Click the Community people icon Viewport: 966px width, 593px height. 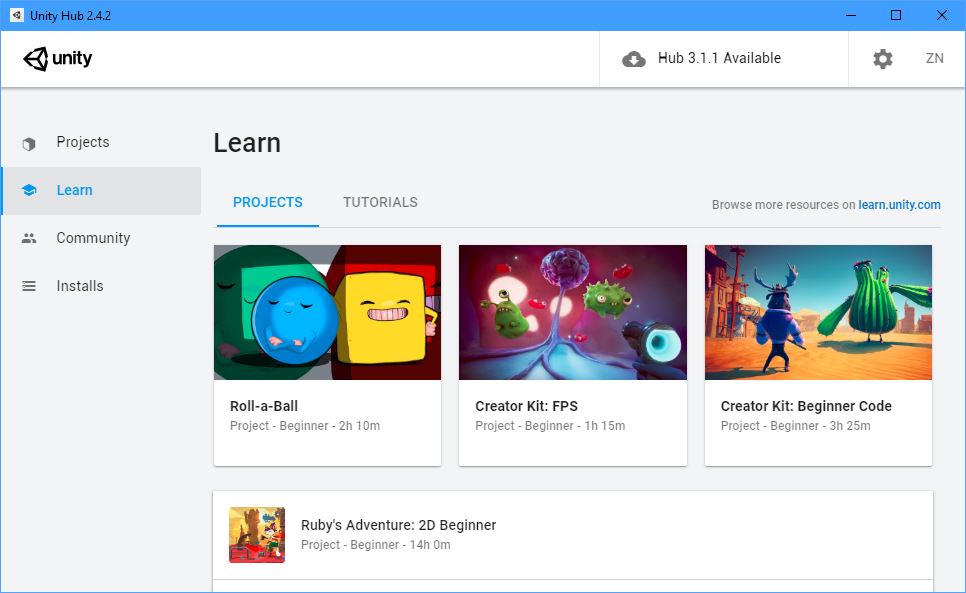point(29,239)
